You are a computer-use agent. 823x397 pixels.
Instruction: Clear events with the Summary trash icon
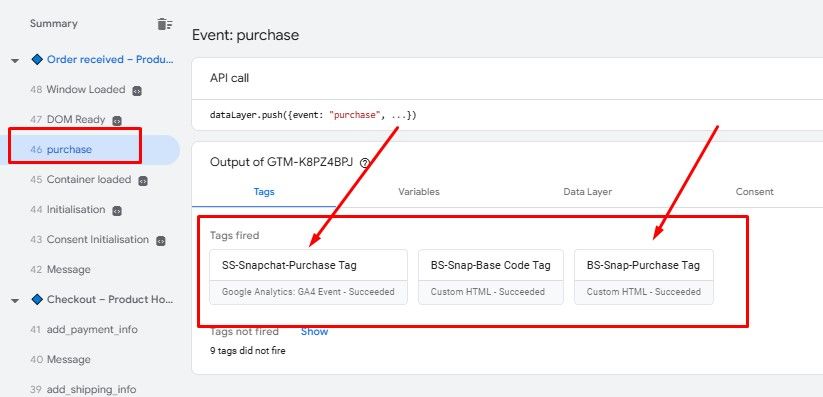[x=165, y=24]
